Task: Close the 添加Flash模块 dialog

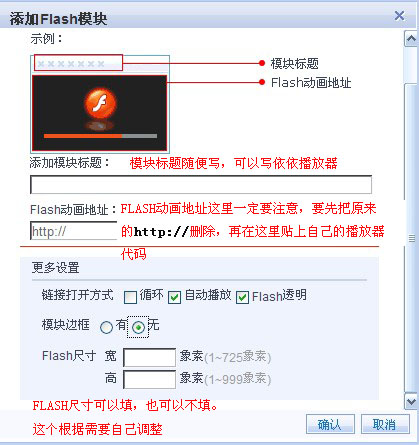Action: tap(399, 16)
